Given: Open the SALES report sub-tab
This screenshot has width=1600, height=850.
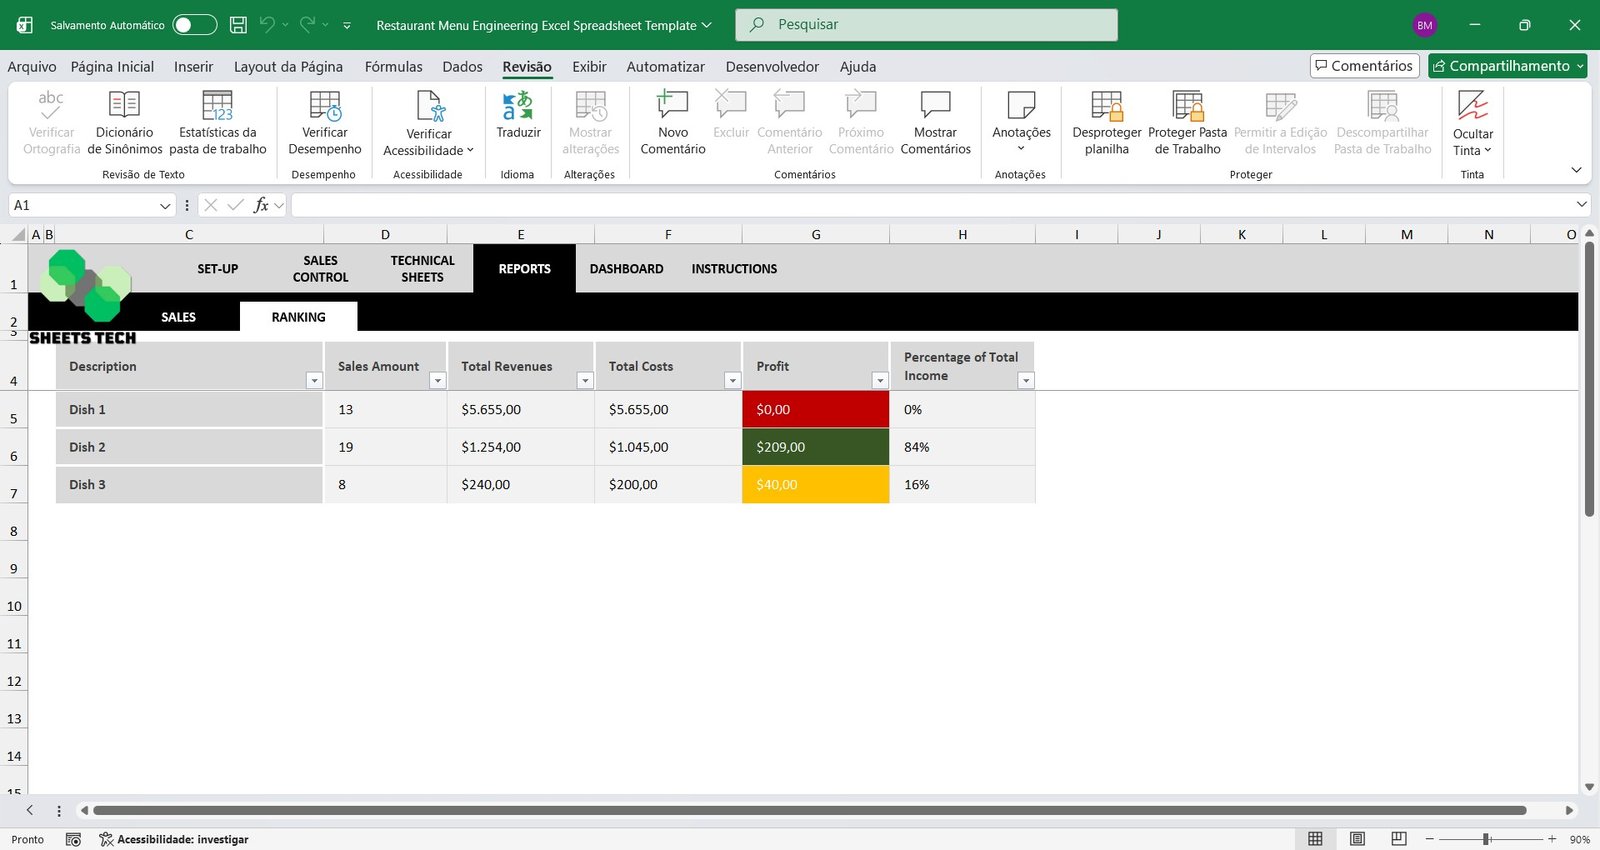Looking at the screenshot, I should point(178,317).
